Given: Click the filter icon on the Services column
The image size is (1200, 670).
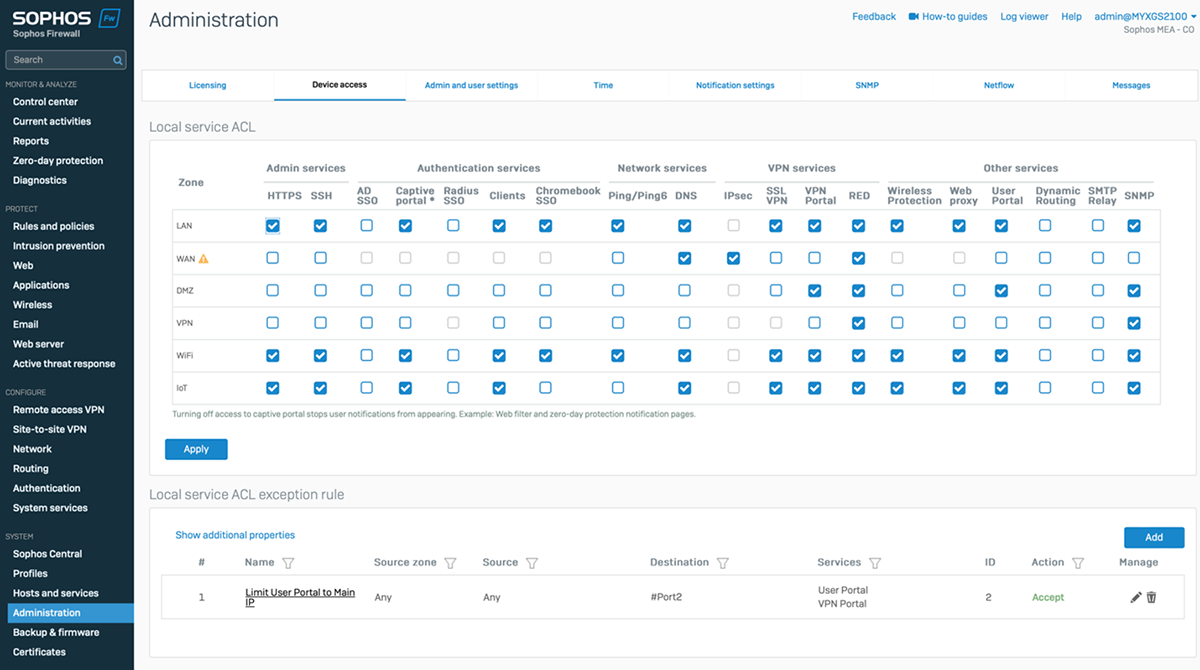Looking at the screenshot, I should [876, 562].
